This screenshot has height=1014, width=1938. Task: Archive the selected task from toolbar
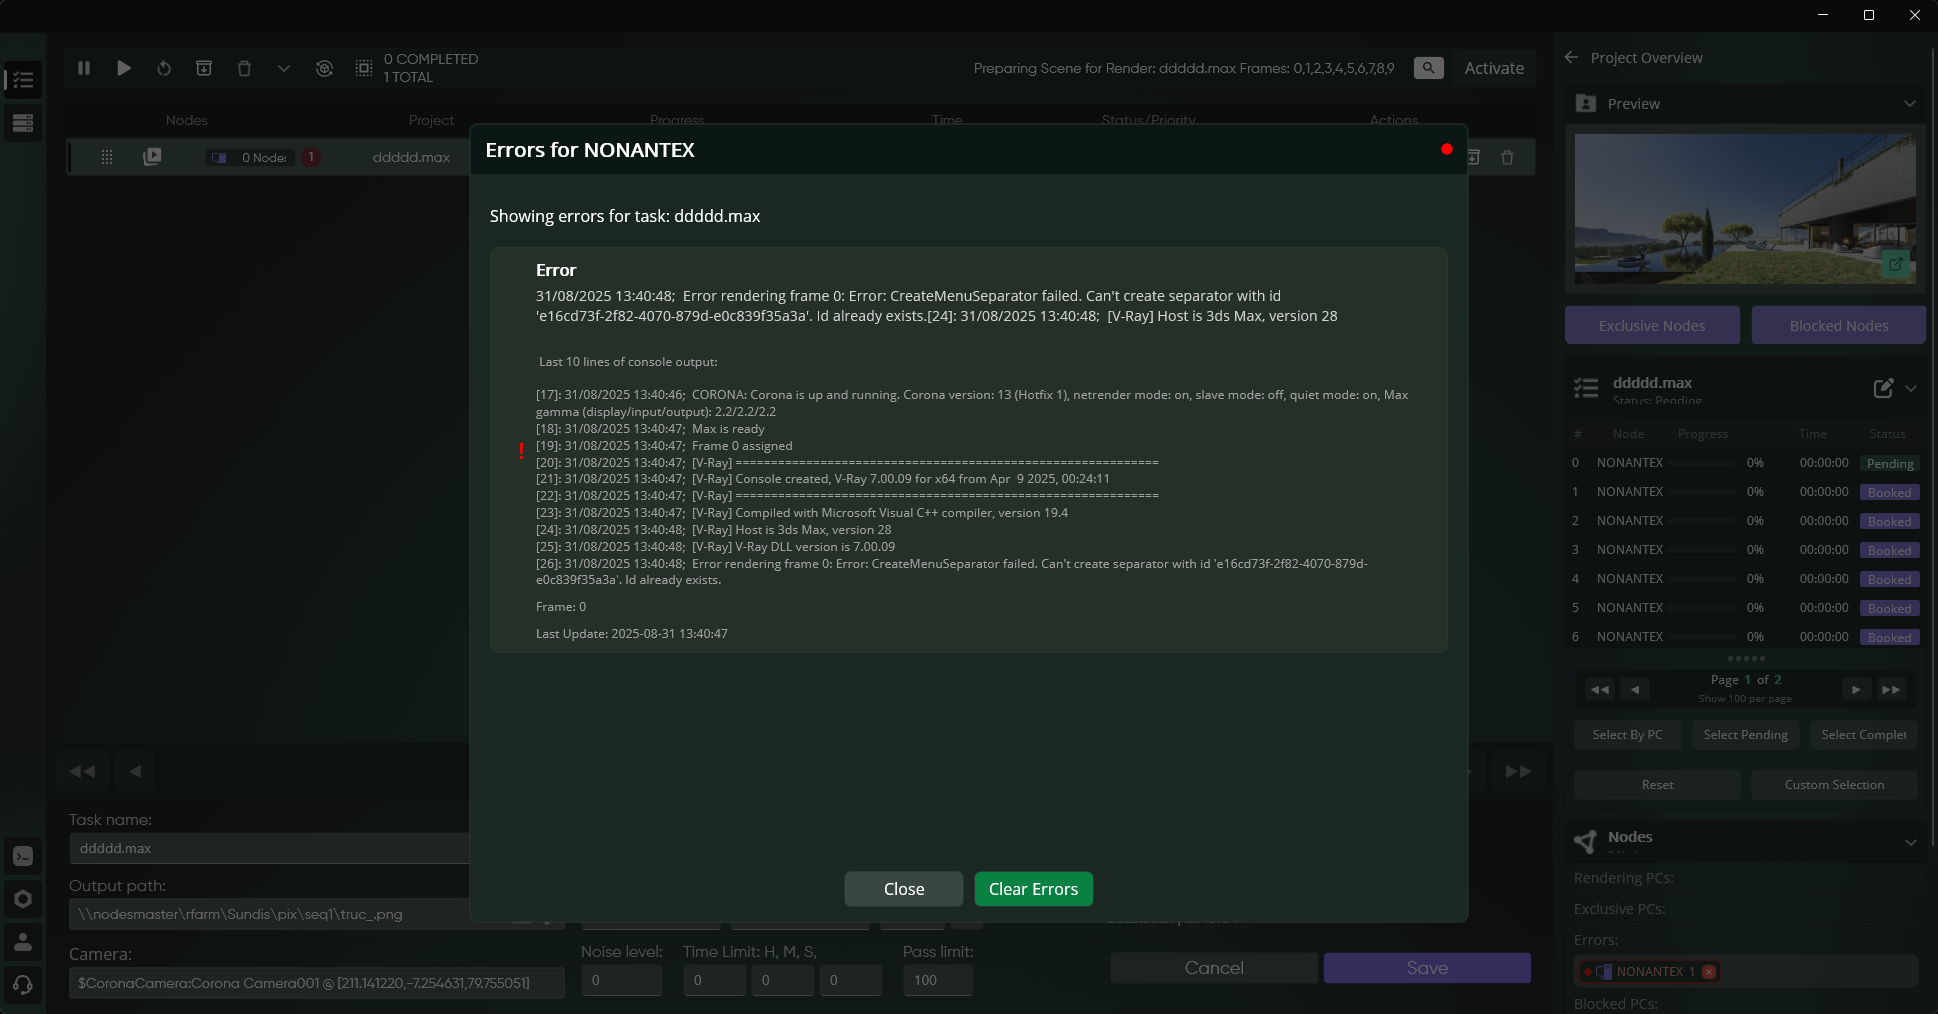point(204,68)
